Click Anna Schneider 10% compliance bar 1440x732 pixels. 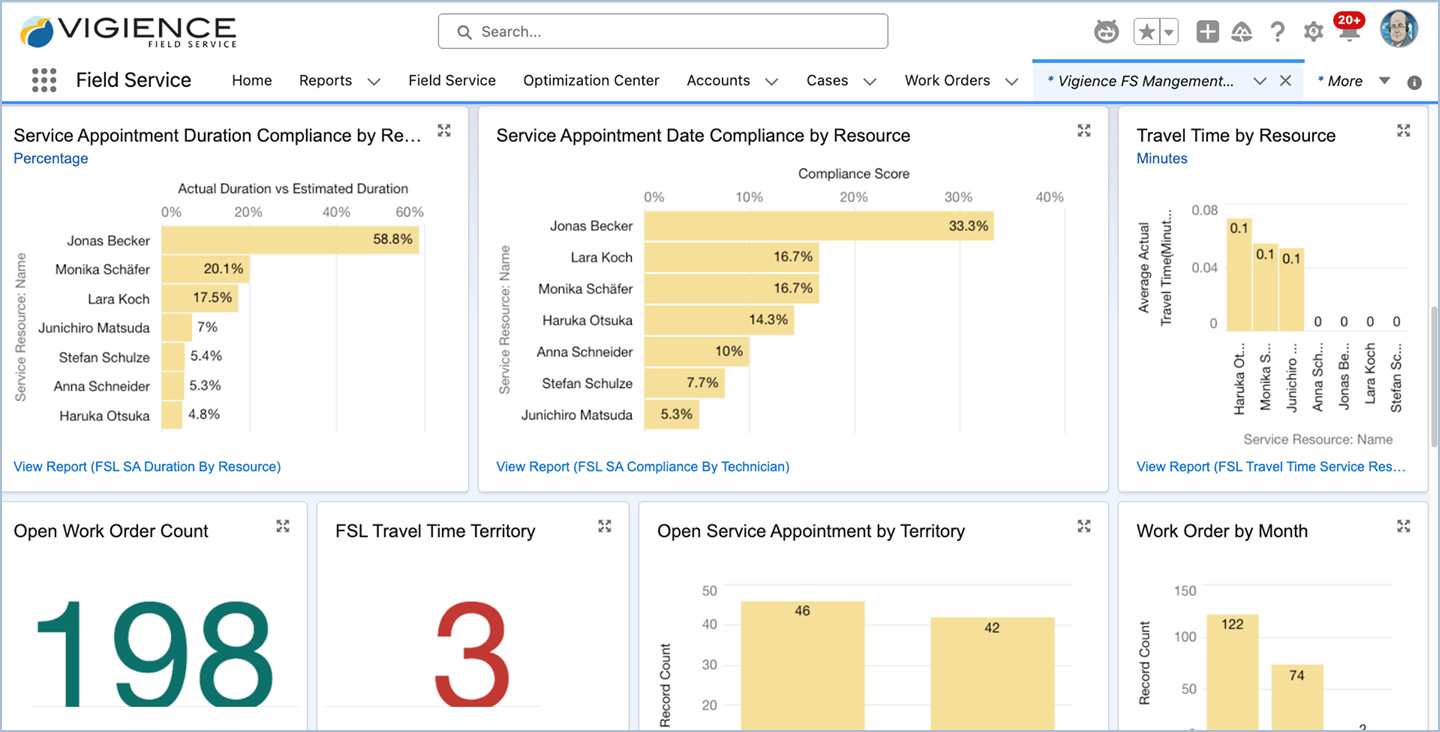(x=697, y=352)
